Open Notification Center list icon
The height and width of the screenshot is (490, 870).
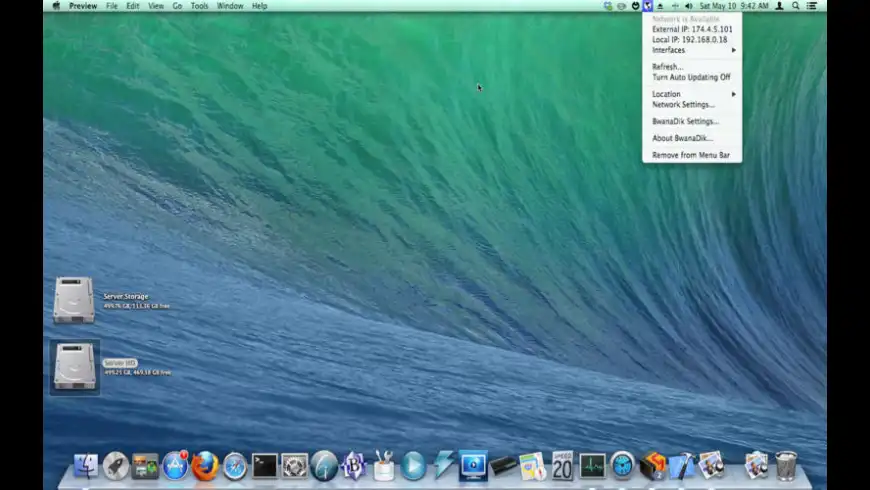click(x=811, y=6)
